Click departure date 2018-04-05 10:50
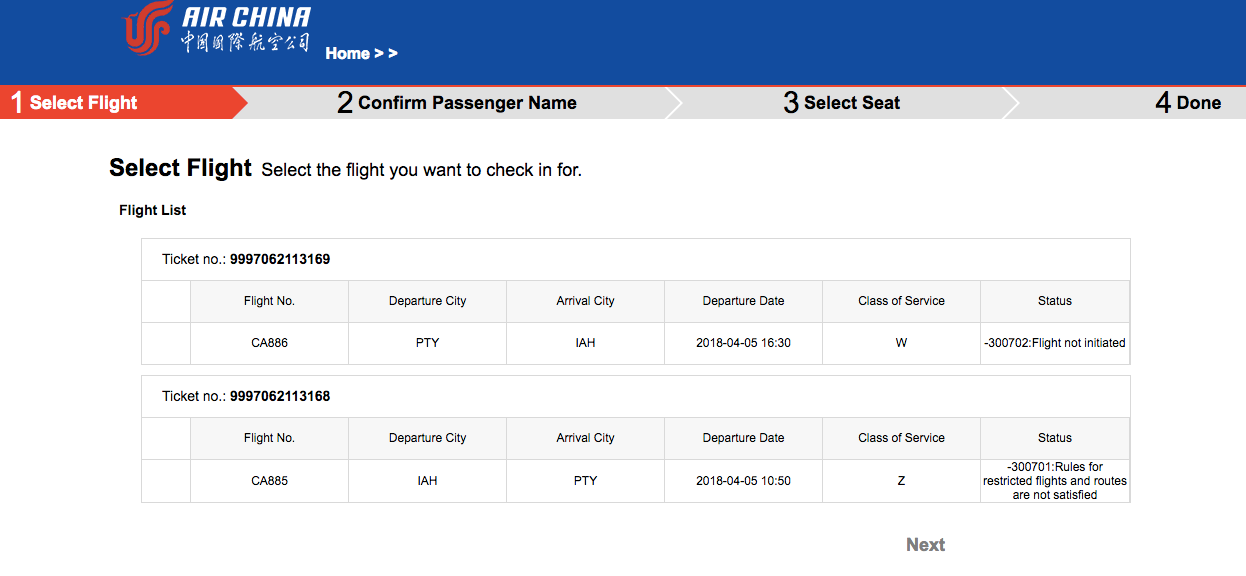The width and height of the screenshot is (1246, 576). 743,481
